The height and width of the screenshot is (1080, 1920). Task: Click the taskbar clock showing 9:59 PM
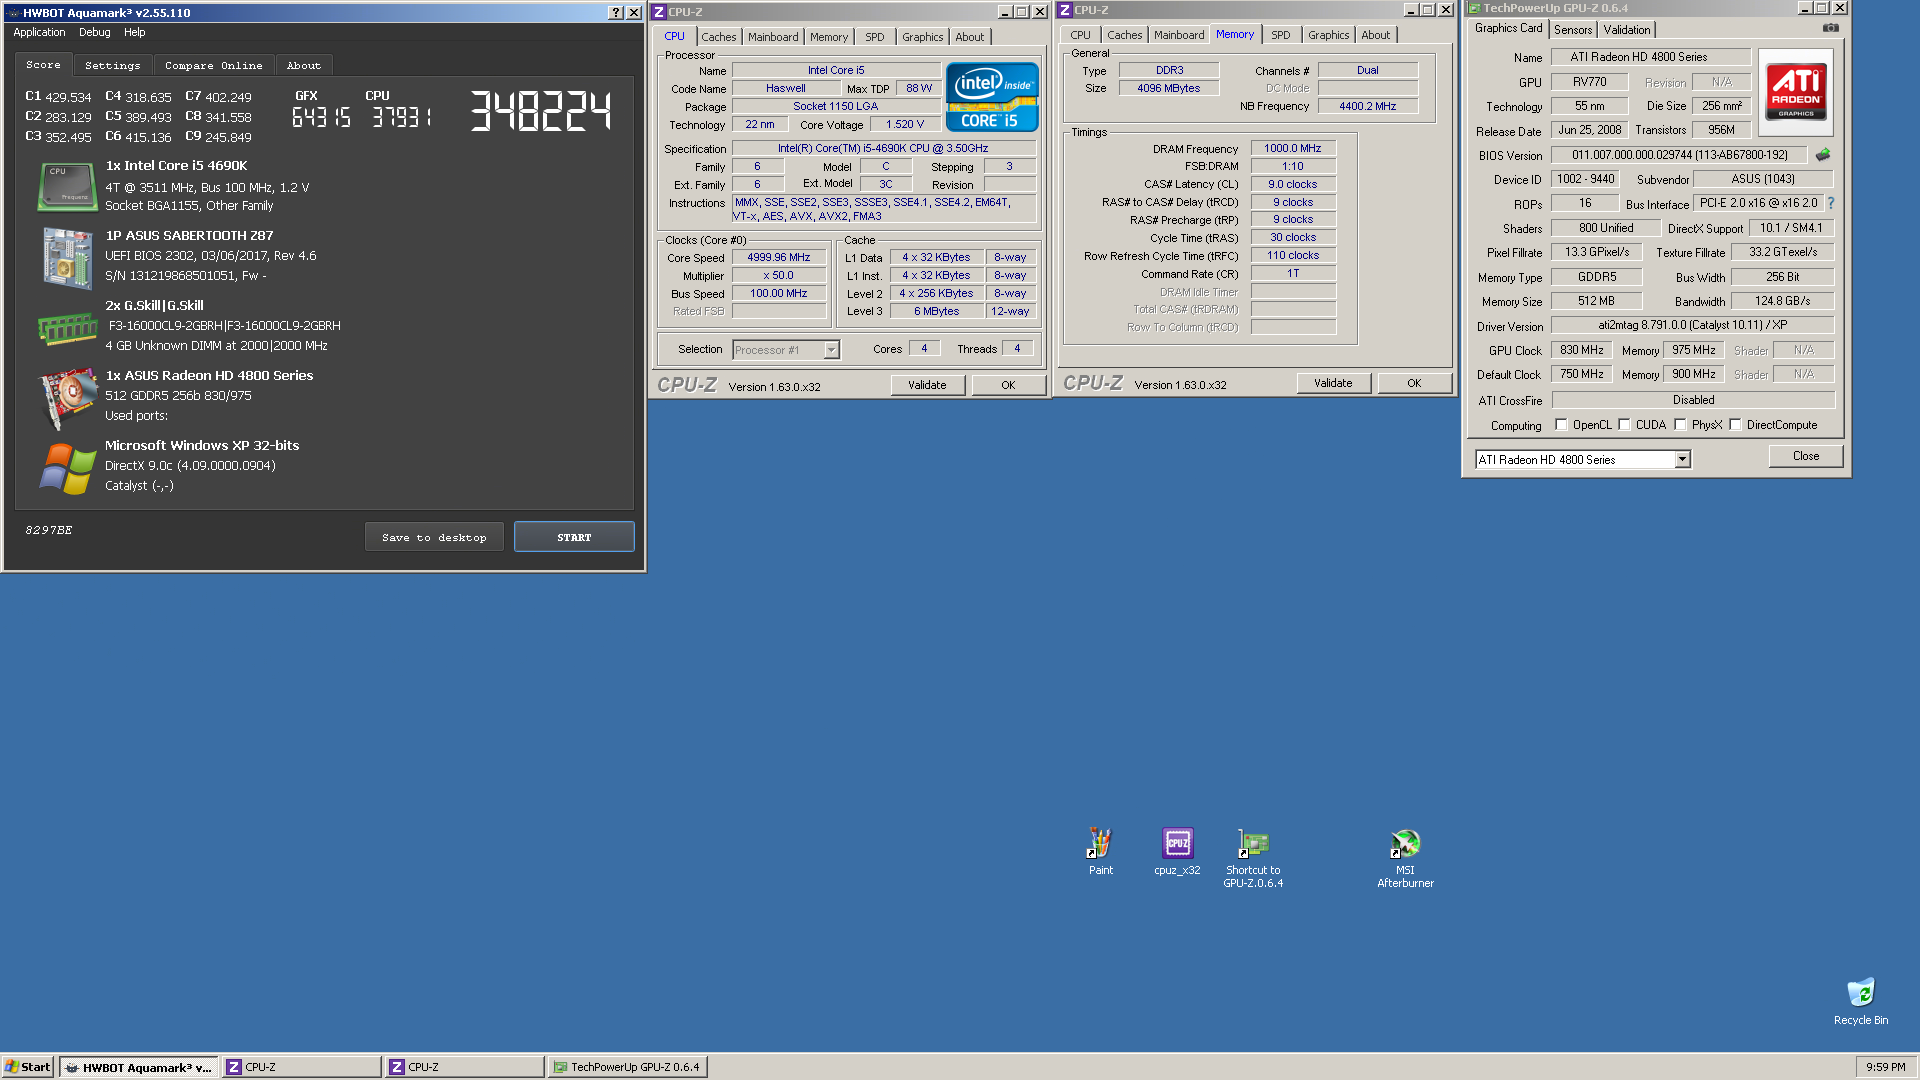(1885, 1067)
